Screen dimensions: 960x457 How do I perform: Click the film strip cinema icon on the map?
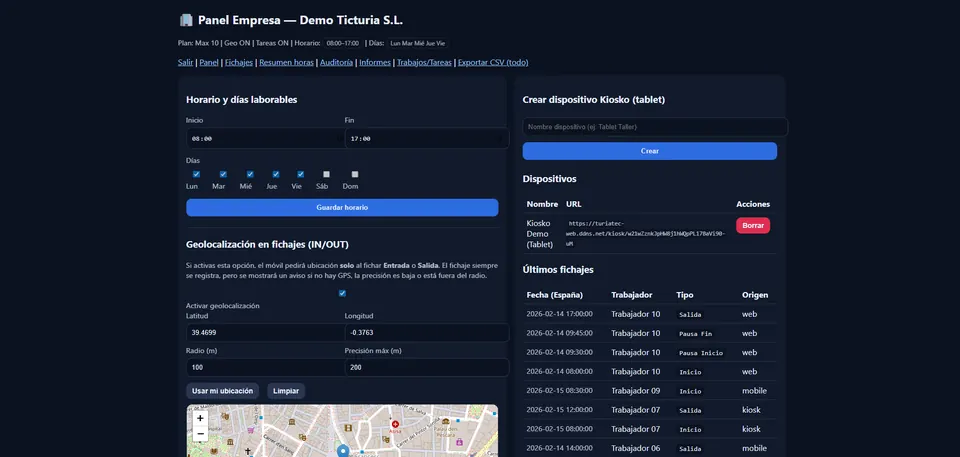(x=348, y=428)
